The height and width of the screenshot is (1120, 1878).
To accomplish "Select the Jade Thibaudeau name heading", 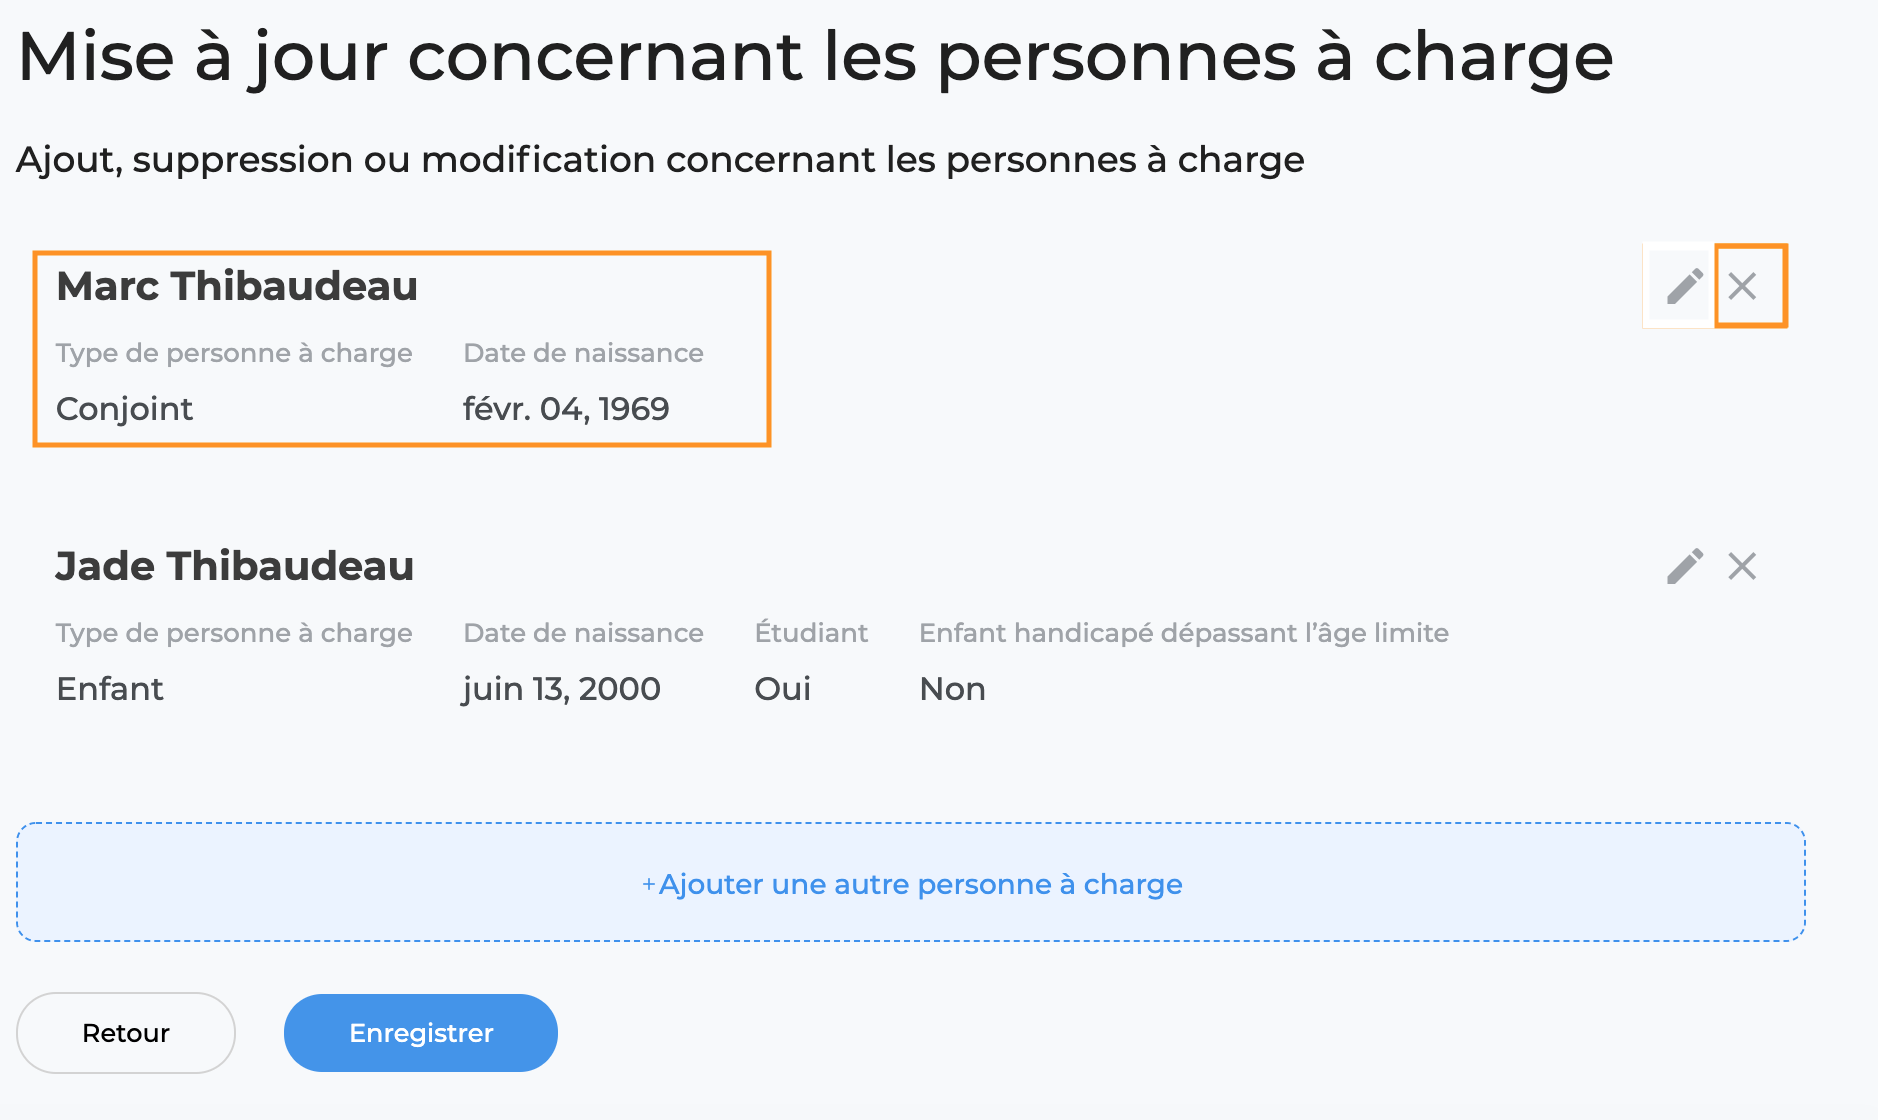I will coord(235,566).
